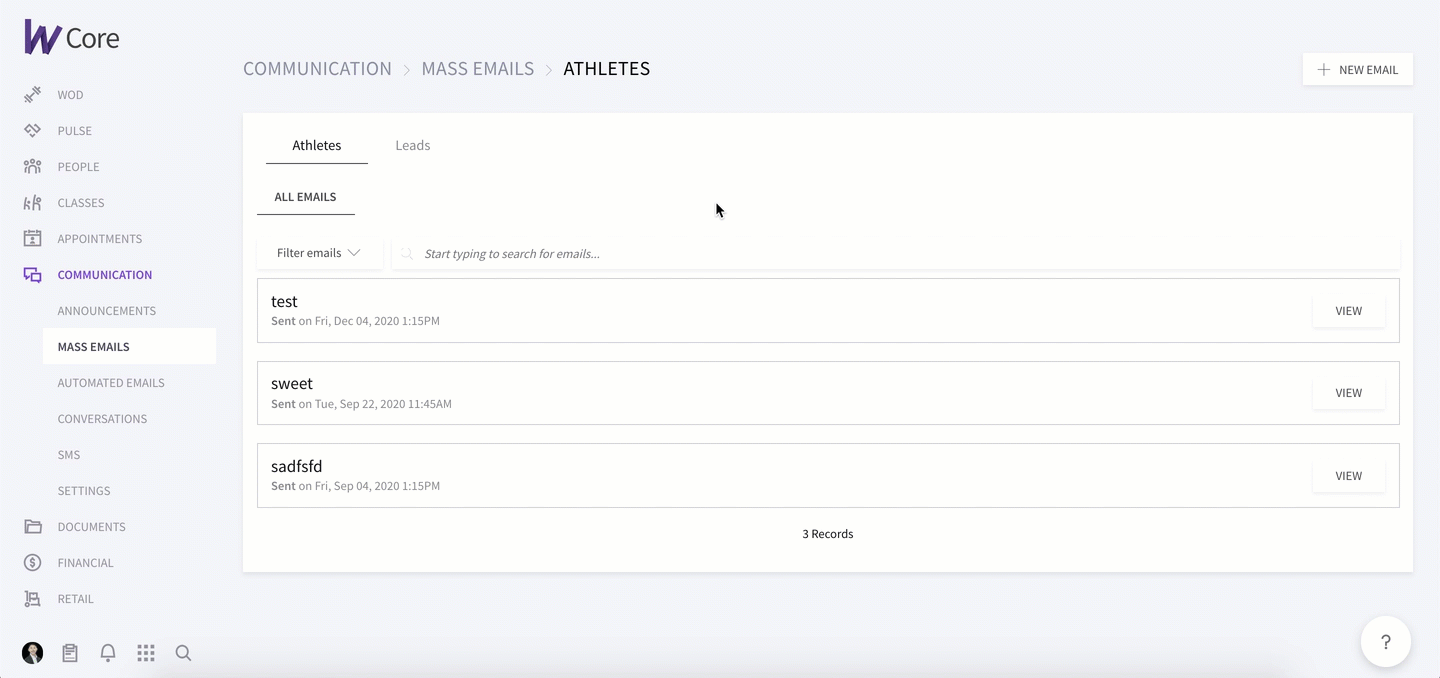Go to Pulse section
The image size is (1440, 678).
[x=75, y=131]
